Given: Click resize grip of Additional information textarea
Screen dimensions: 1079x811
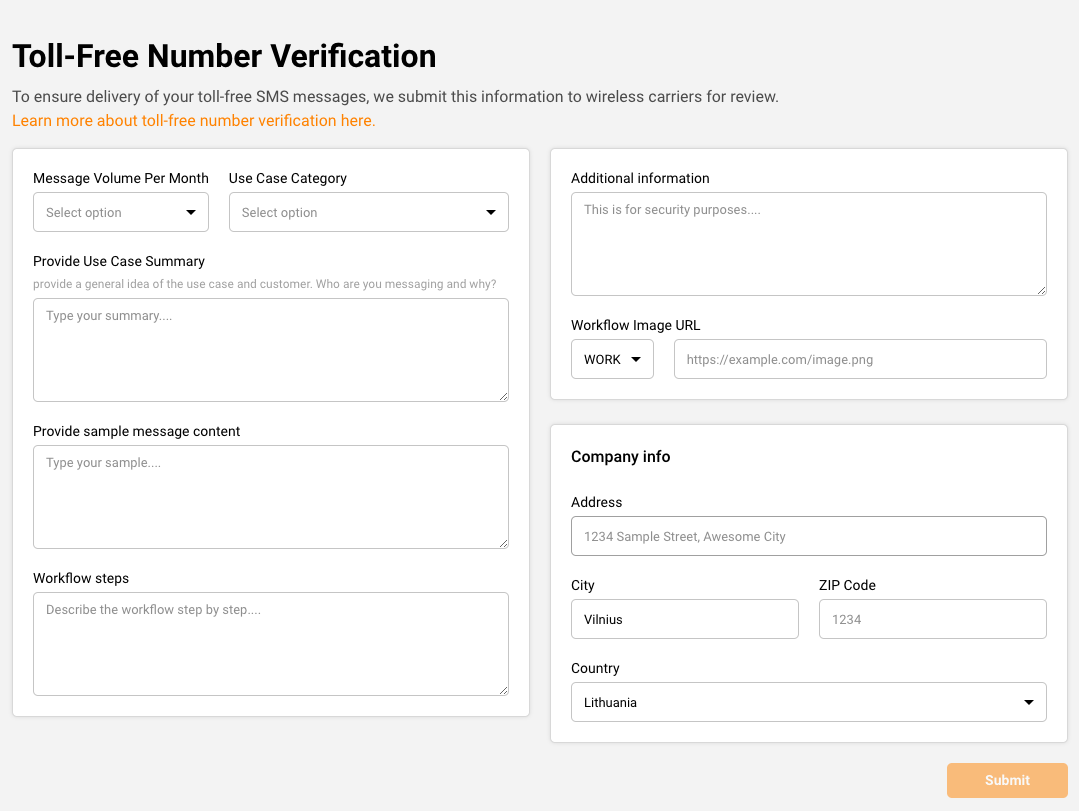Looking at the screenshot, I should (x=1041, y=290).
